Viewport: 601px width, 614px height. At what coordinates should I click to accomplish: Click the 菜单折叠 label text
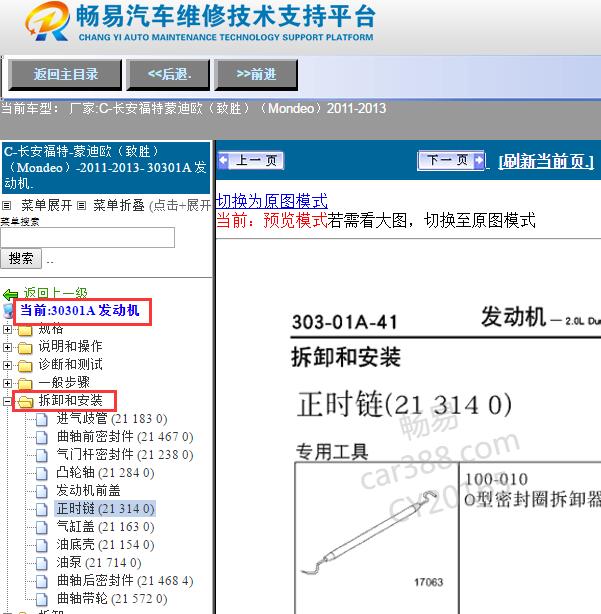(119, 205)
